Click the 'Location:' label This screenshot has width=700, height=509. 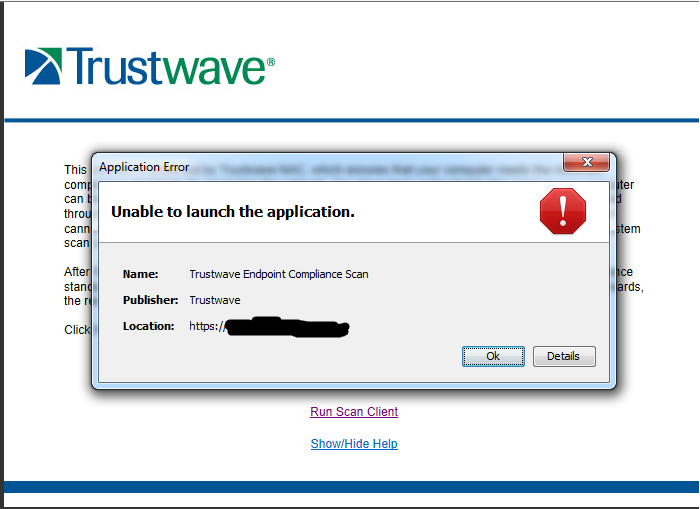[148, 326]
